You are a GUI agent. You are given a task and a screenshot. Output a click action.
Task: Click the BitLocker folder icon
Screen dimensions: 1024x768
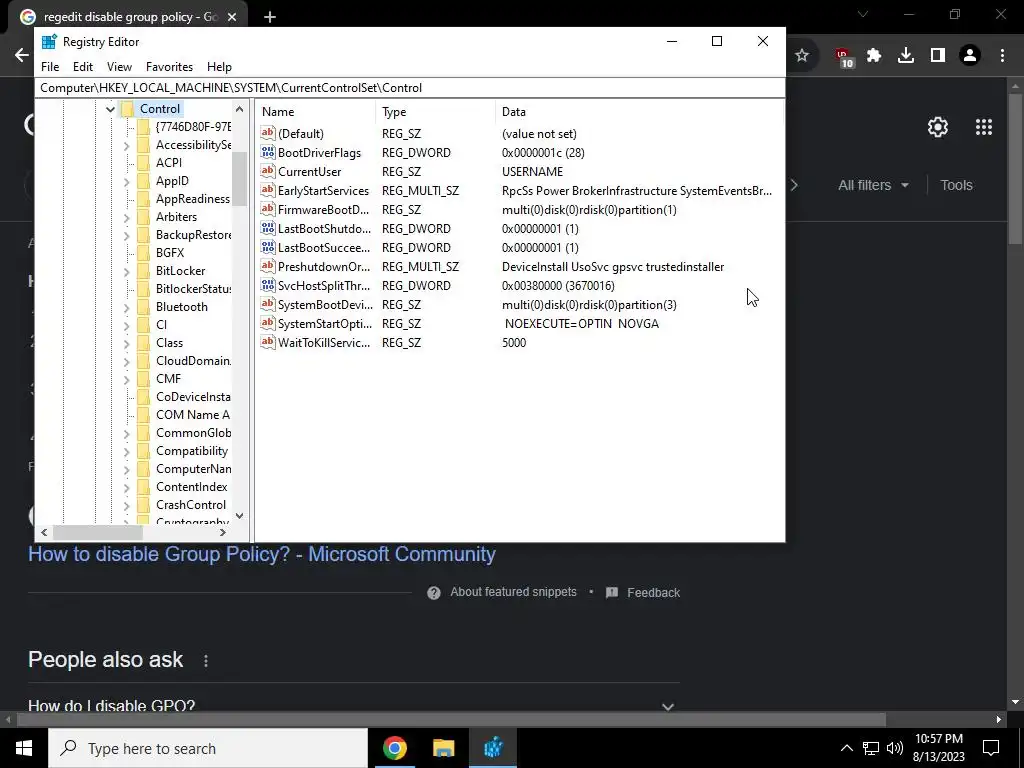click(x=144, y=270)
